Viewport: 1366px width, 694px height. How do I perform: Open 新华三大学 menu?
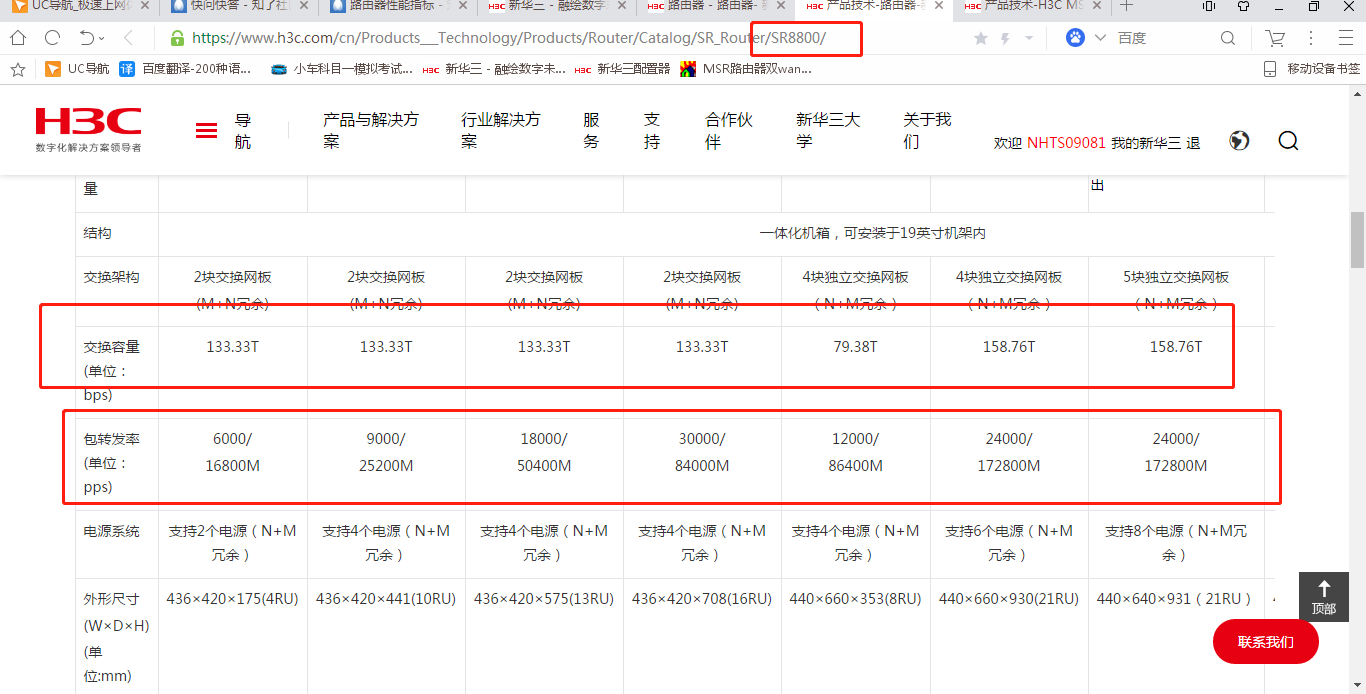[828, 130]
